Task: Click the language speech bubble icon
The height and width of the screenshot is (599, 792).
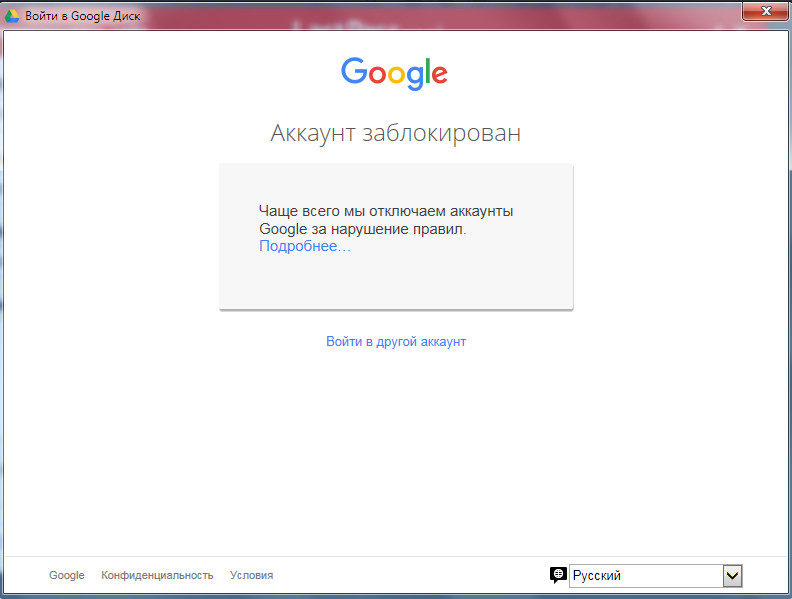Action: (558, 575)
